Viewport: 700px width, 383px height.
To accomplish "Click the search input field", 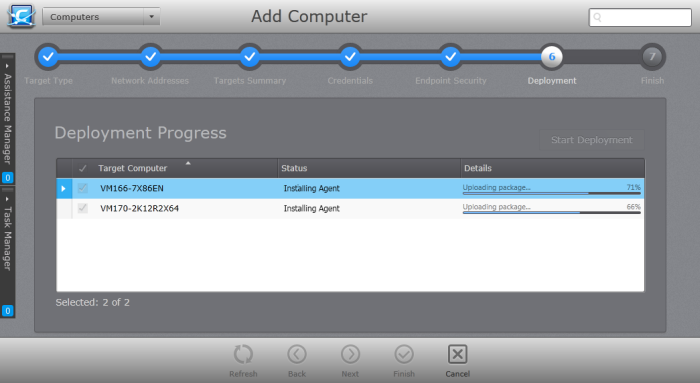I will [640, 17].
